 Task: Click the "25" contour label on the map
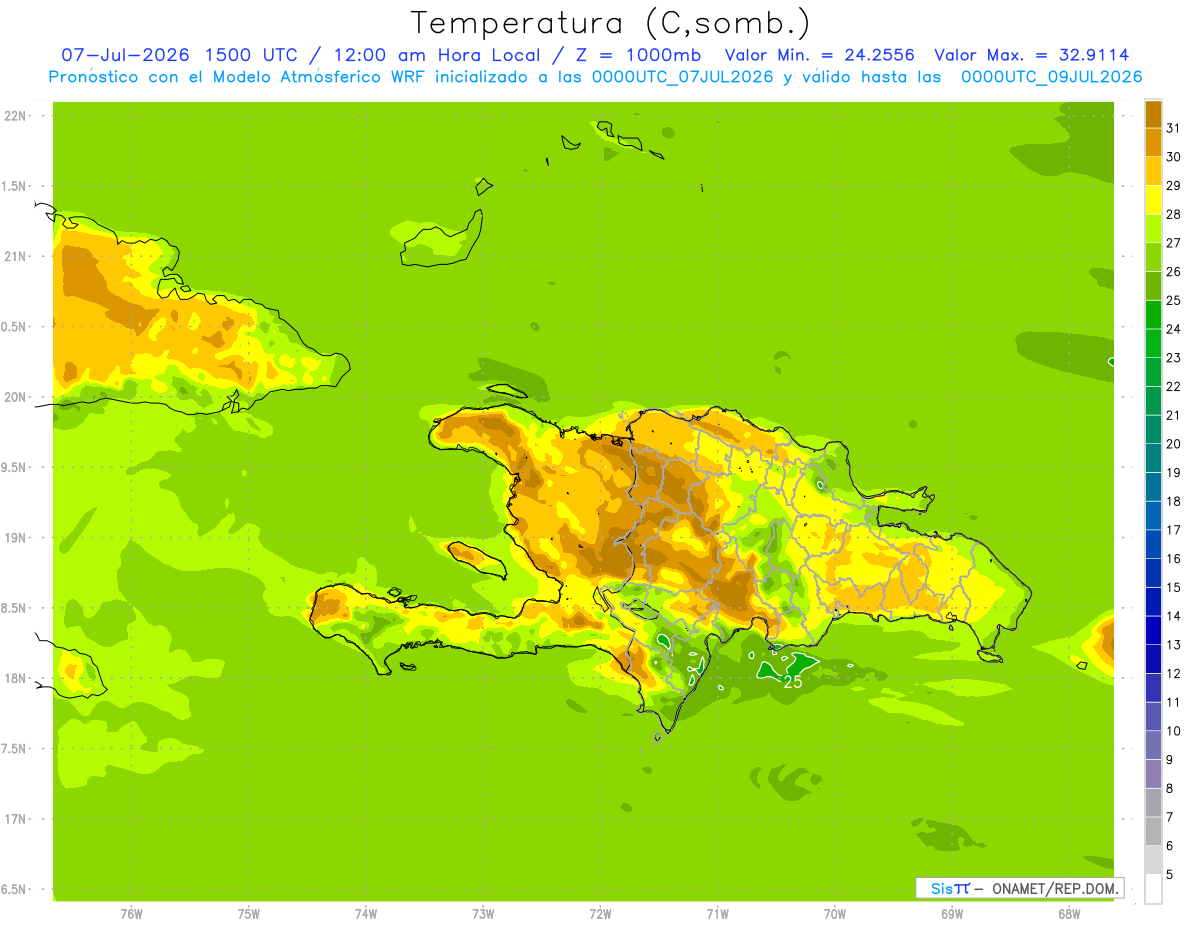[x=792, y=682]
